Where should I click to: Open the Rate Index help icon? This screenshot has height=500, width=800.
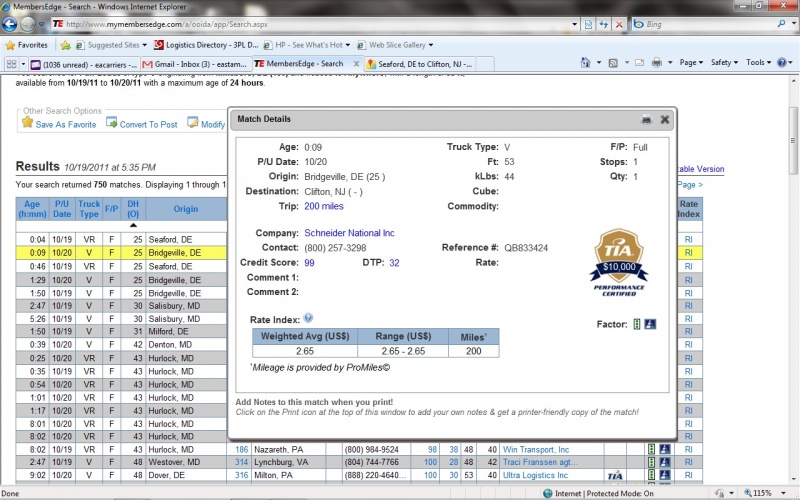click(x=308, y=318)
